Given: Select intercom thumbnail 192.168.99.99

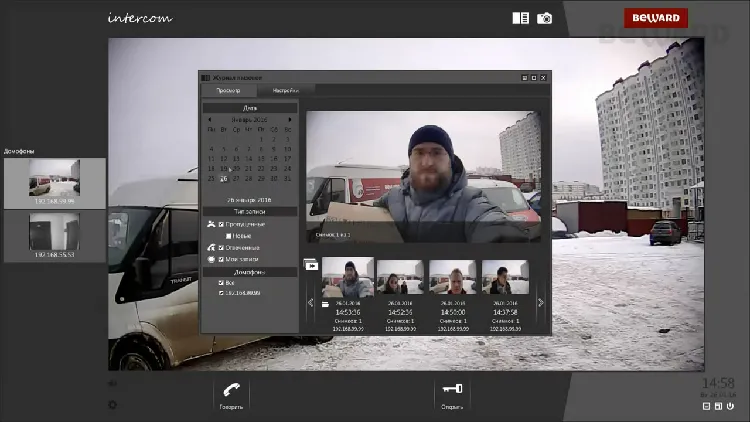Looking at the screenshot, I should tap(55, 183).
